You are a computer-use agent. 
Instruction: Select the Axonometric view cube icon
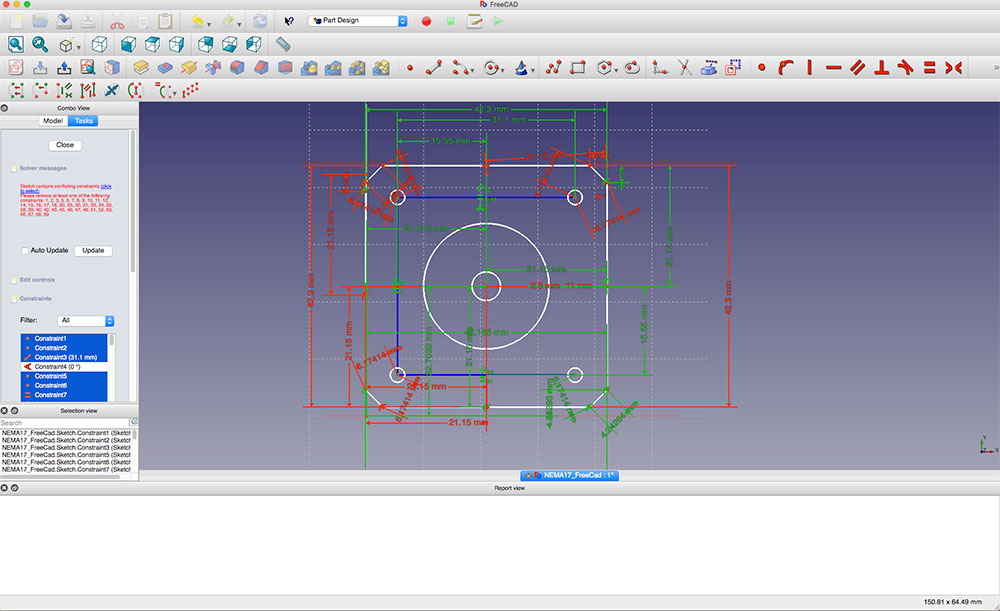coord(99,44)
